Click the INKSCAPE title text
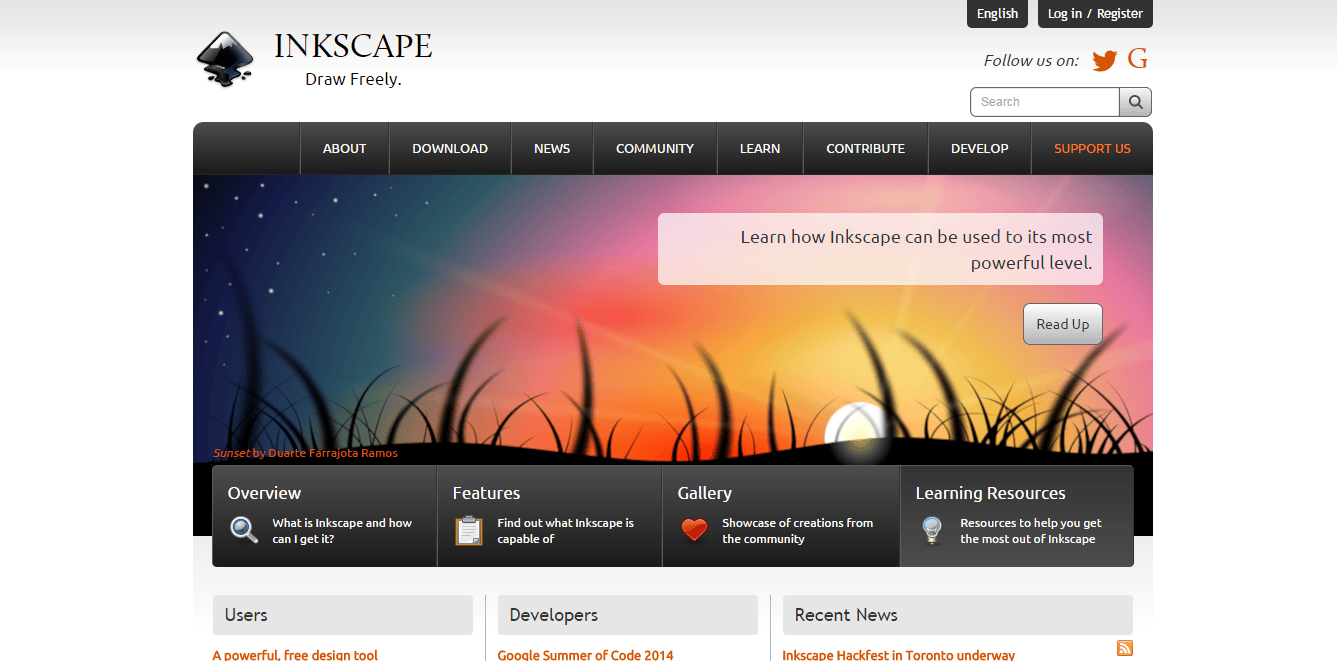Viewport: 1337px width, 661px height. click(x=353, y=46)
